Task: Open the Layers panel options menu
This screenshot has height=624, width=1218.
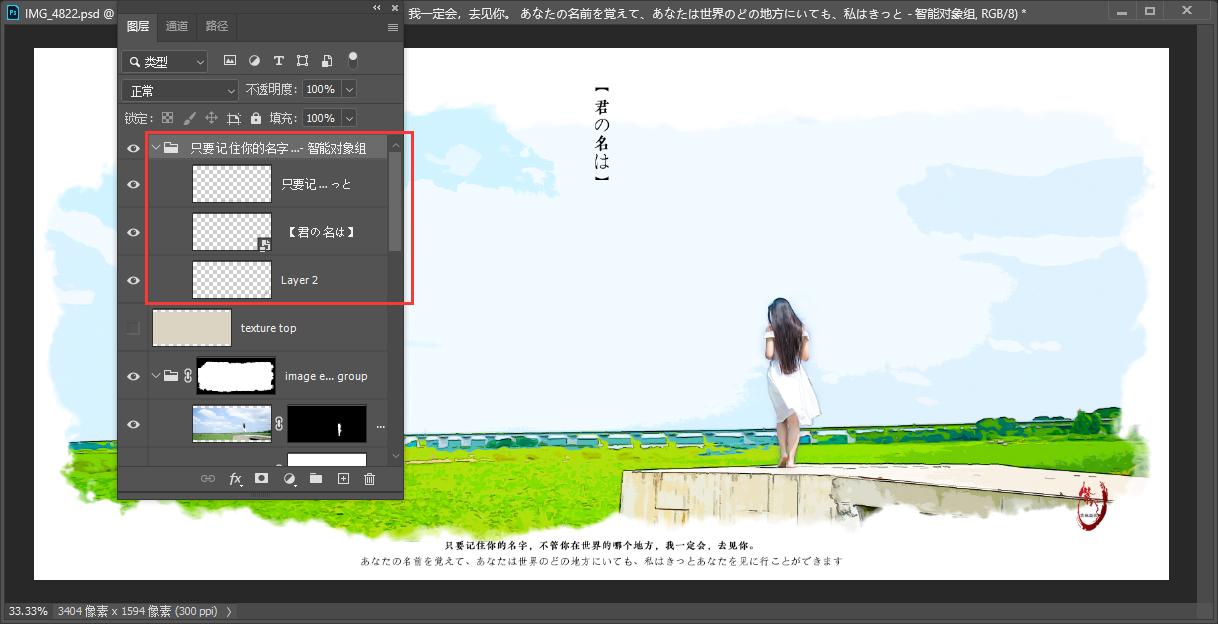Action: [x=392, y=27]
